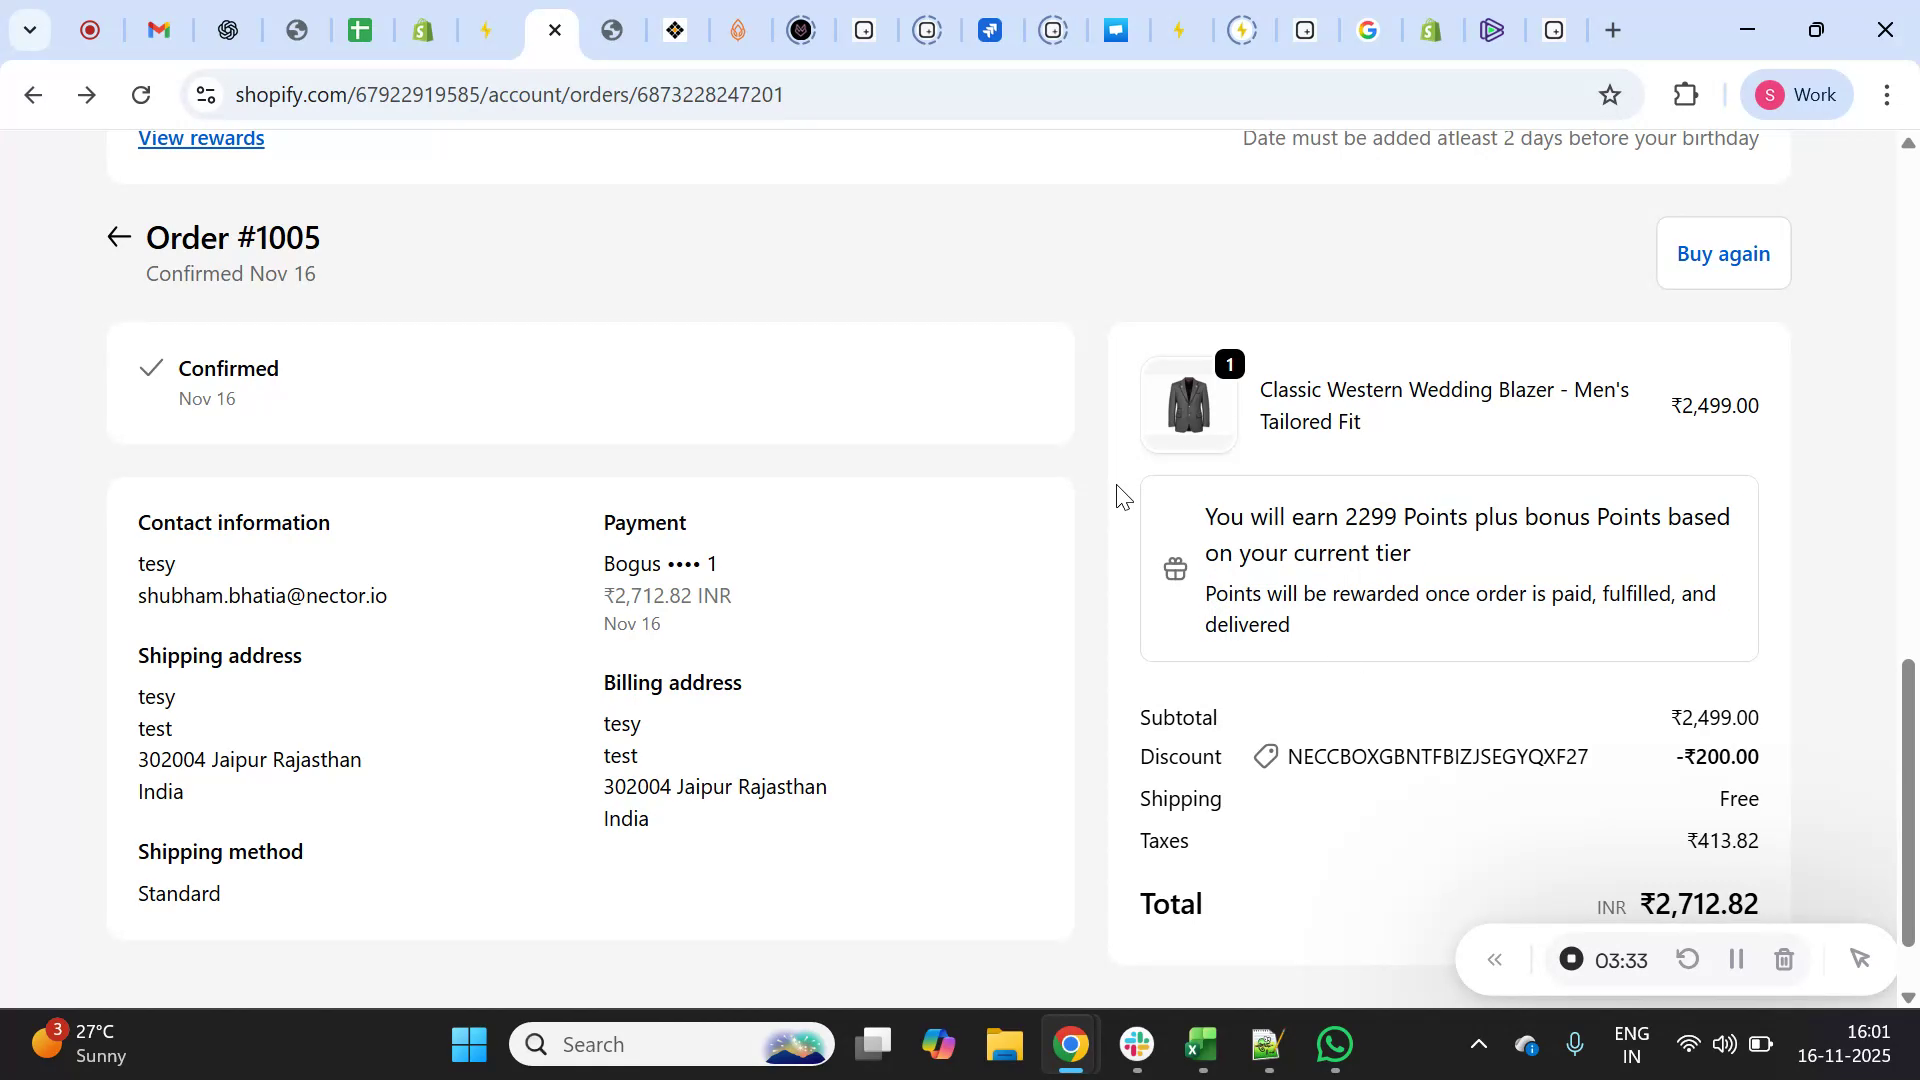Viewport: 1920px width, 1080px height.
Task: Open the Chrome profile menu labeled Work
Action: (1797, 94)
